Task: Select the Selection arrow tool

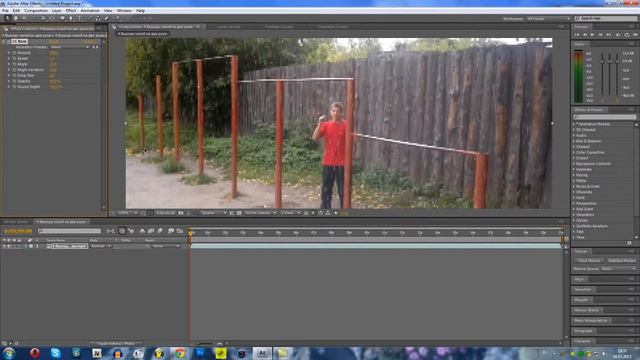Action: pos(7,18)
